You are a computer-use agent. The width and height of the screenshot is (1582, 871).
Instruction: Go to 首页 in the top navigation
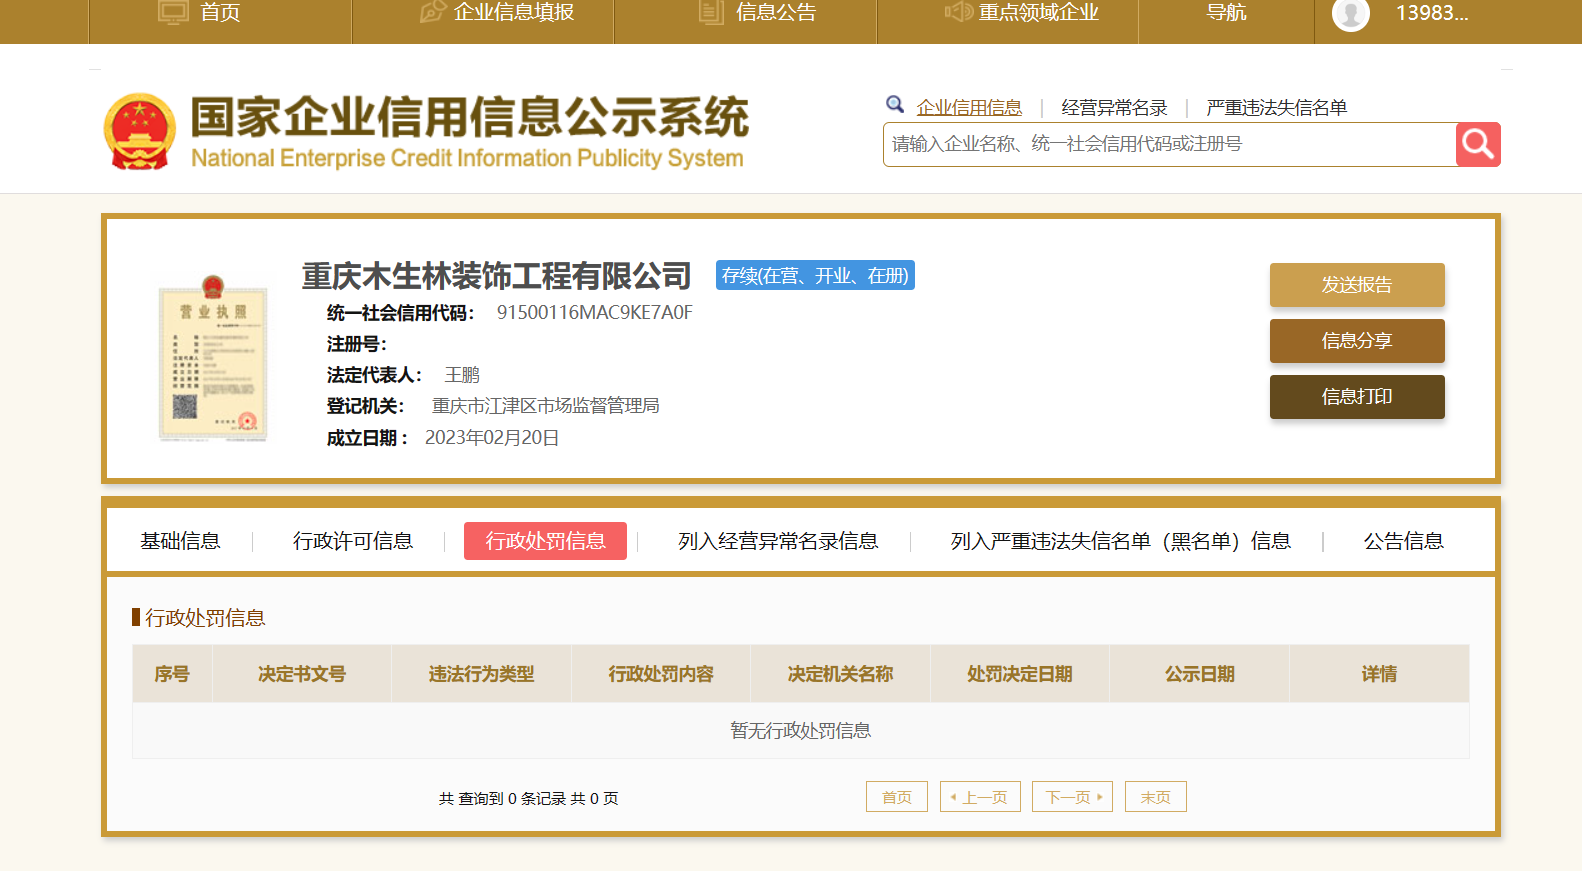[x=220, y=13]
